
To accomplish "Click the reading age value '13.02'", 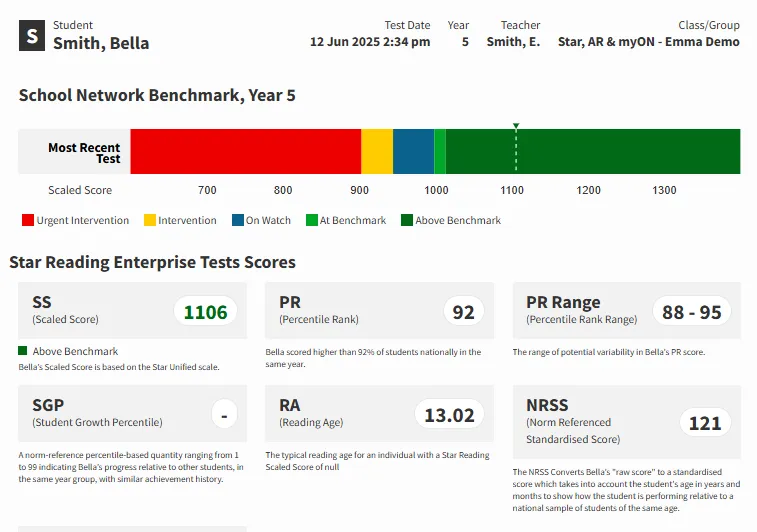I will (449, 415).
